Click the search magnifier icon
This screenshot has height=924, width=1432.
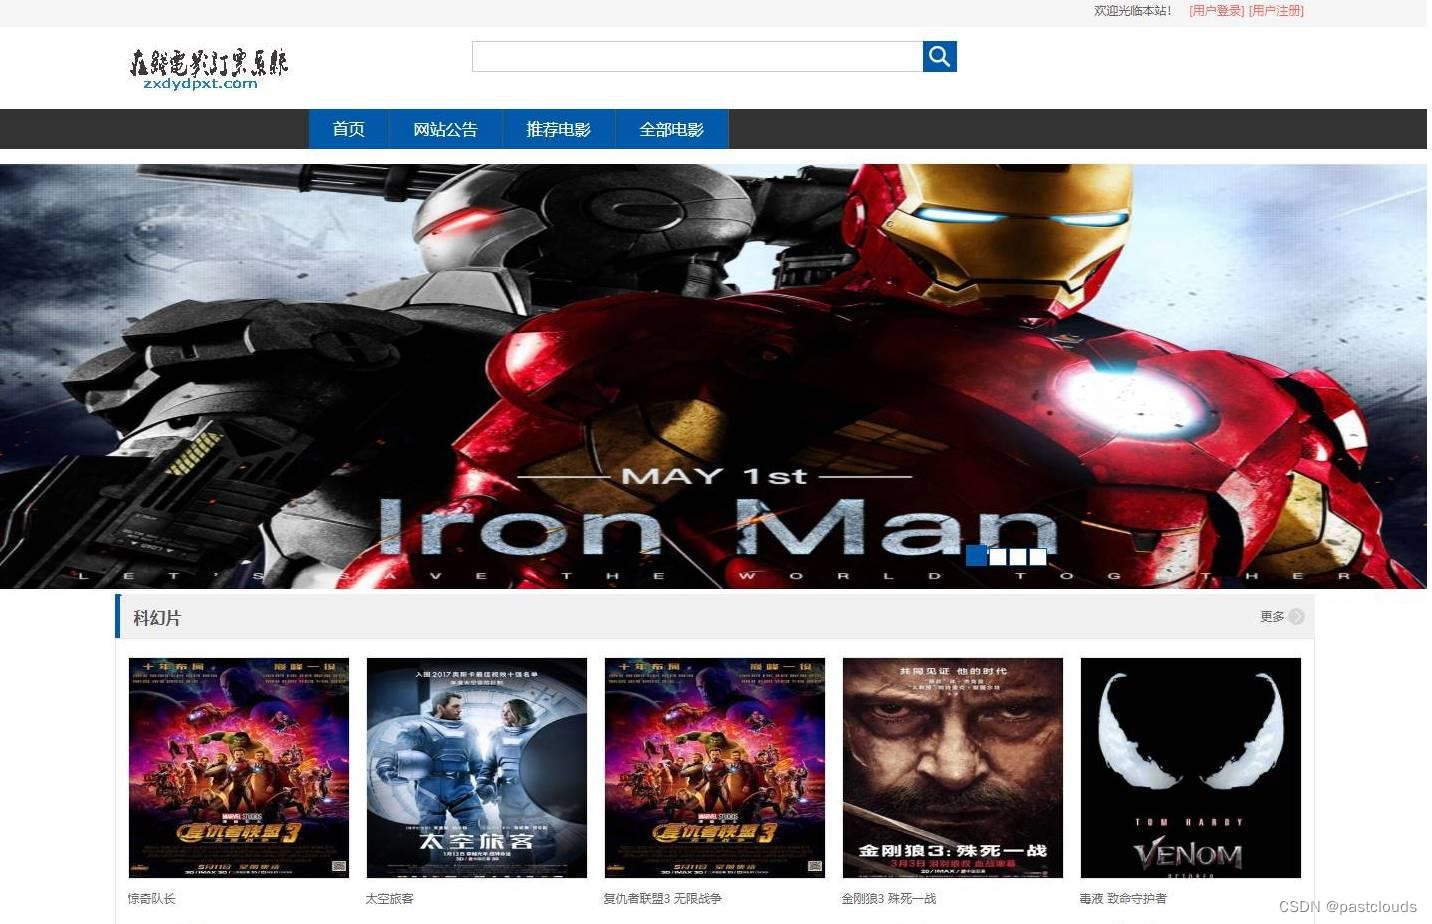939,56
